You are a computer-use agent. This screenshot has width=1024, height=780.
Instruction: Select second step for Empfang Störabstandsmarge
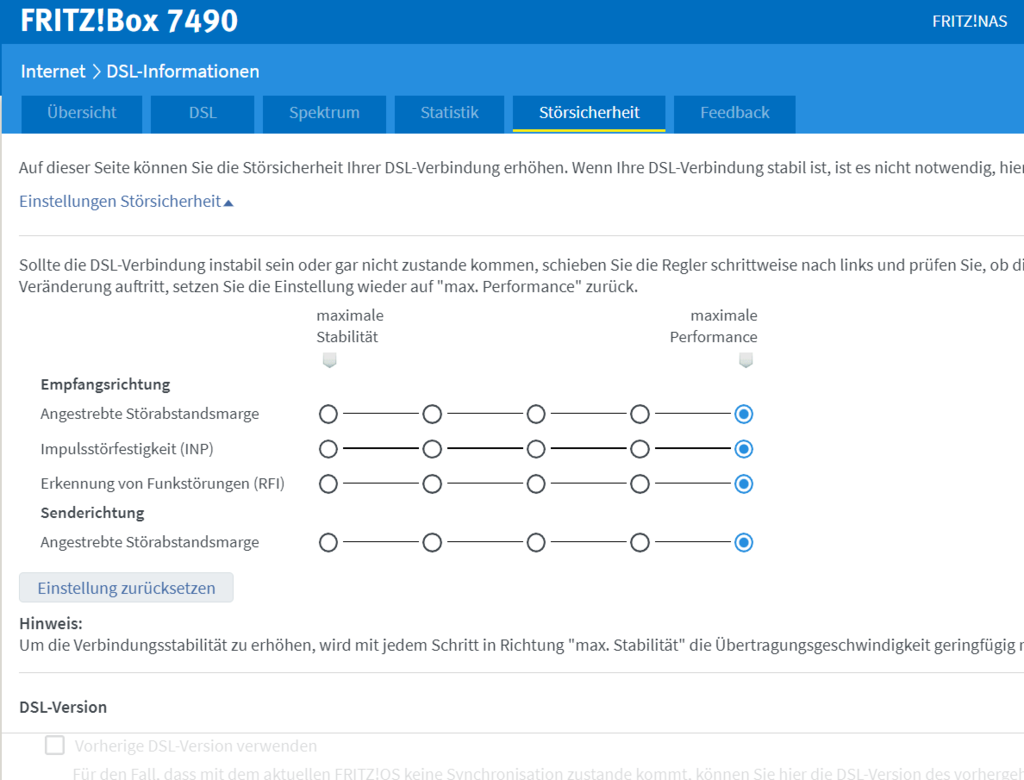432,414
